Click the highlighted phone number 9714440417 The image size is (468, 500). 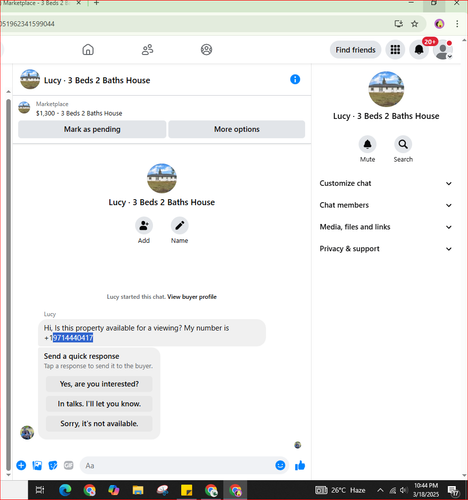click(x=73, y=338)
